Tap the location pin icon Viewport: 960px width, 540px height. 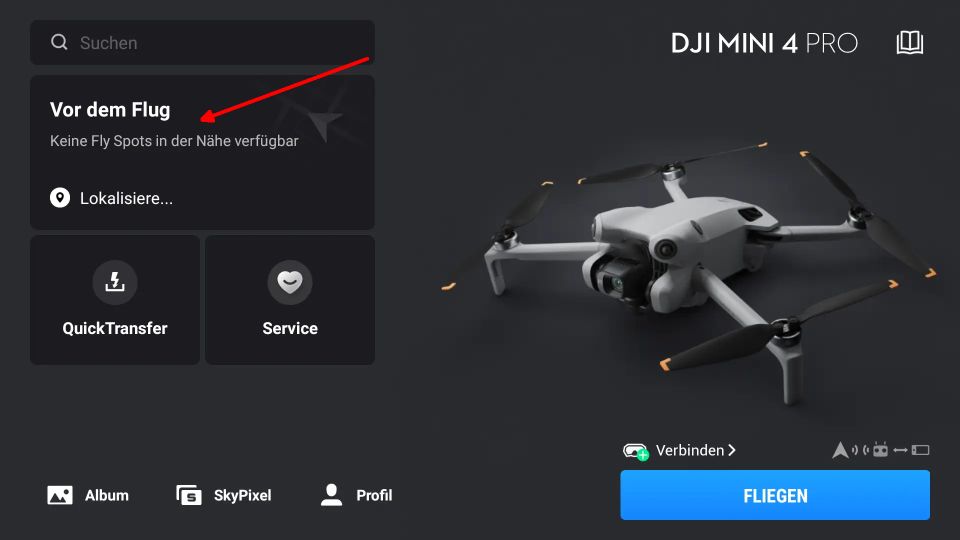[x=60, y=198]
